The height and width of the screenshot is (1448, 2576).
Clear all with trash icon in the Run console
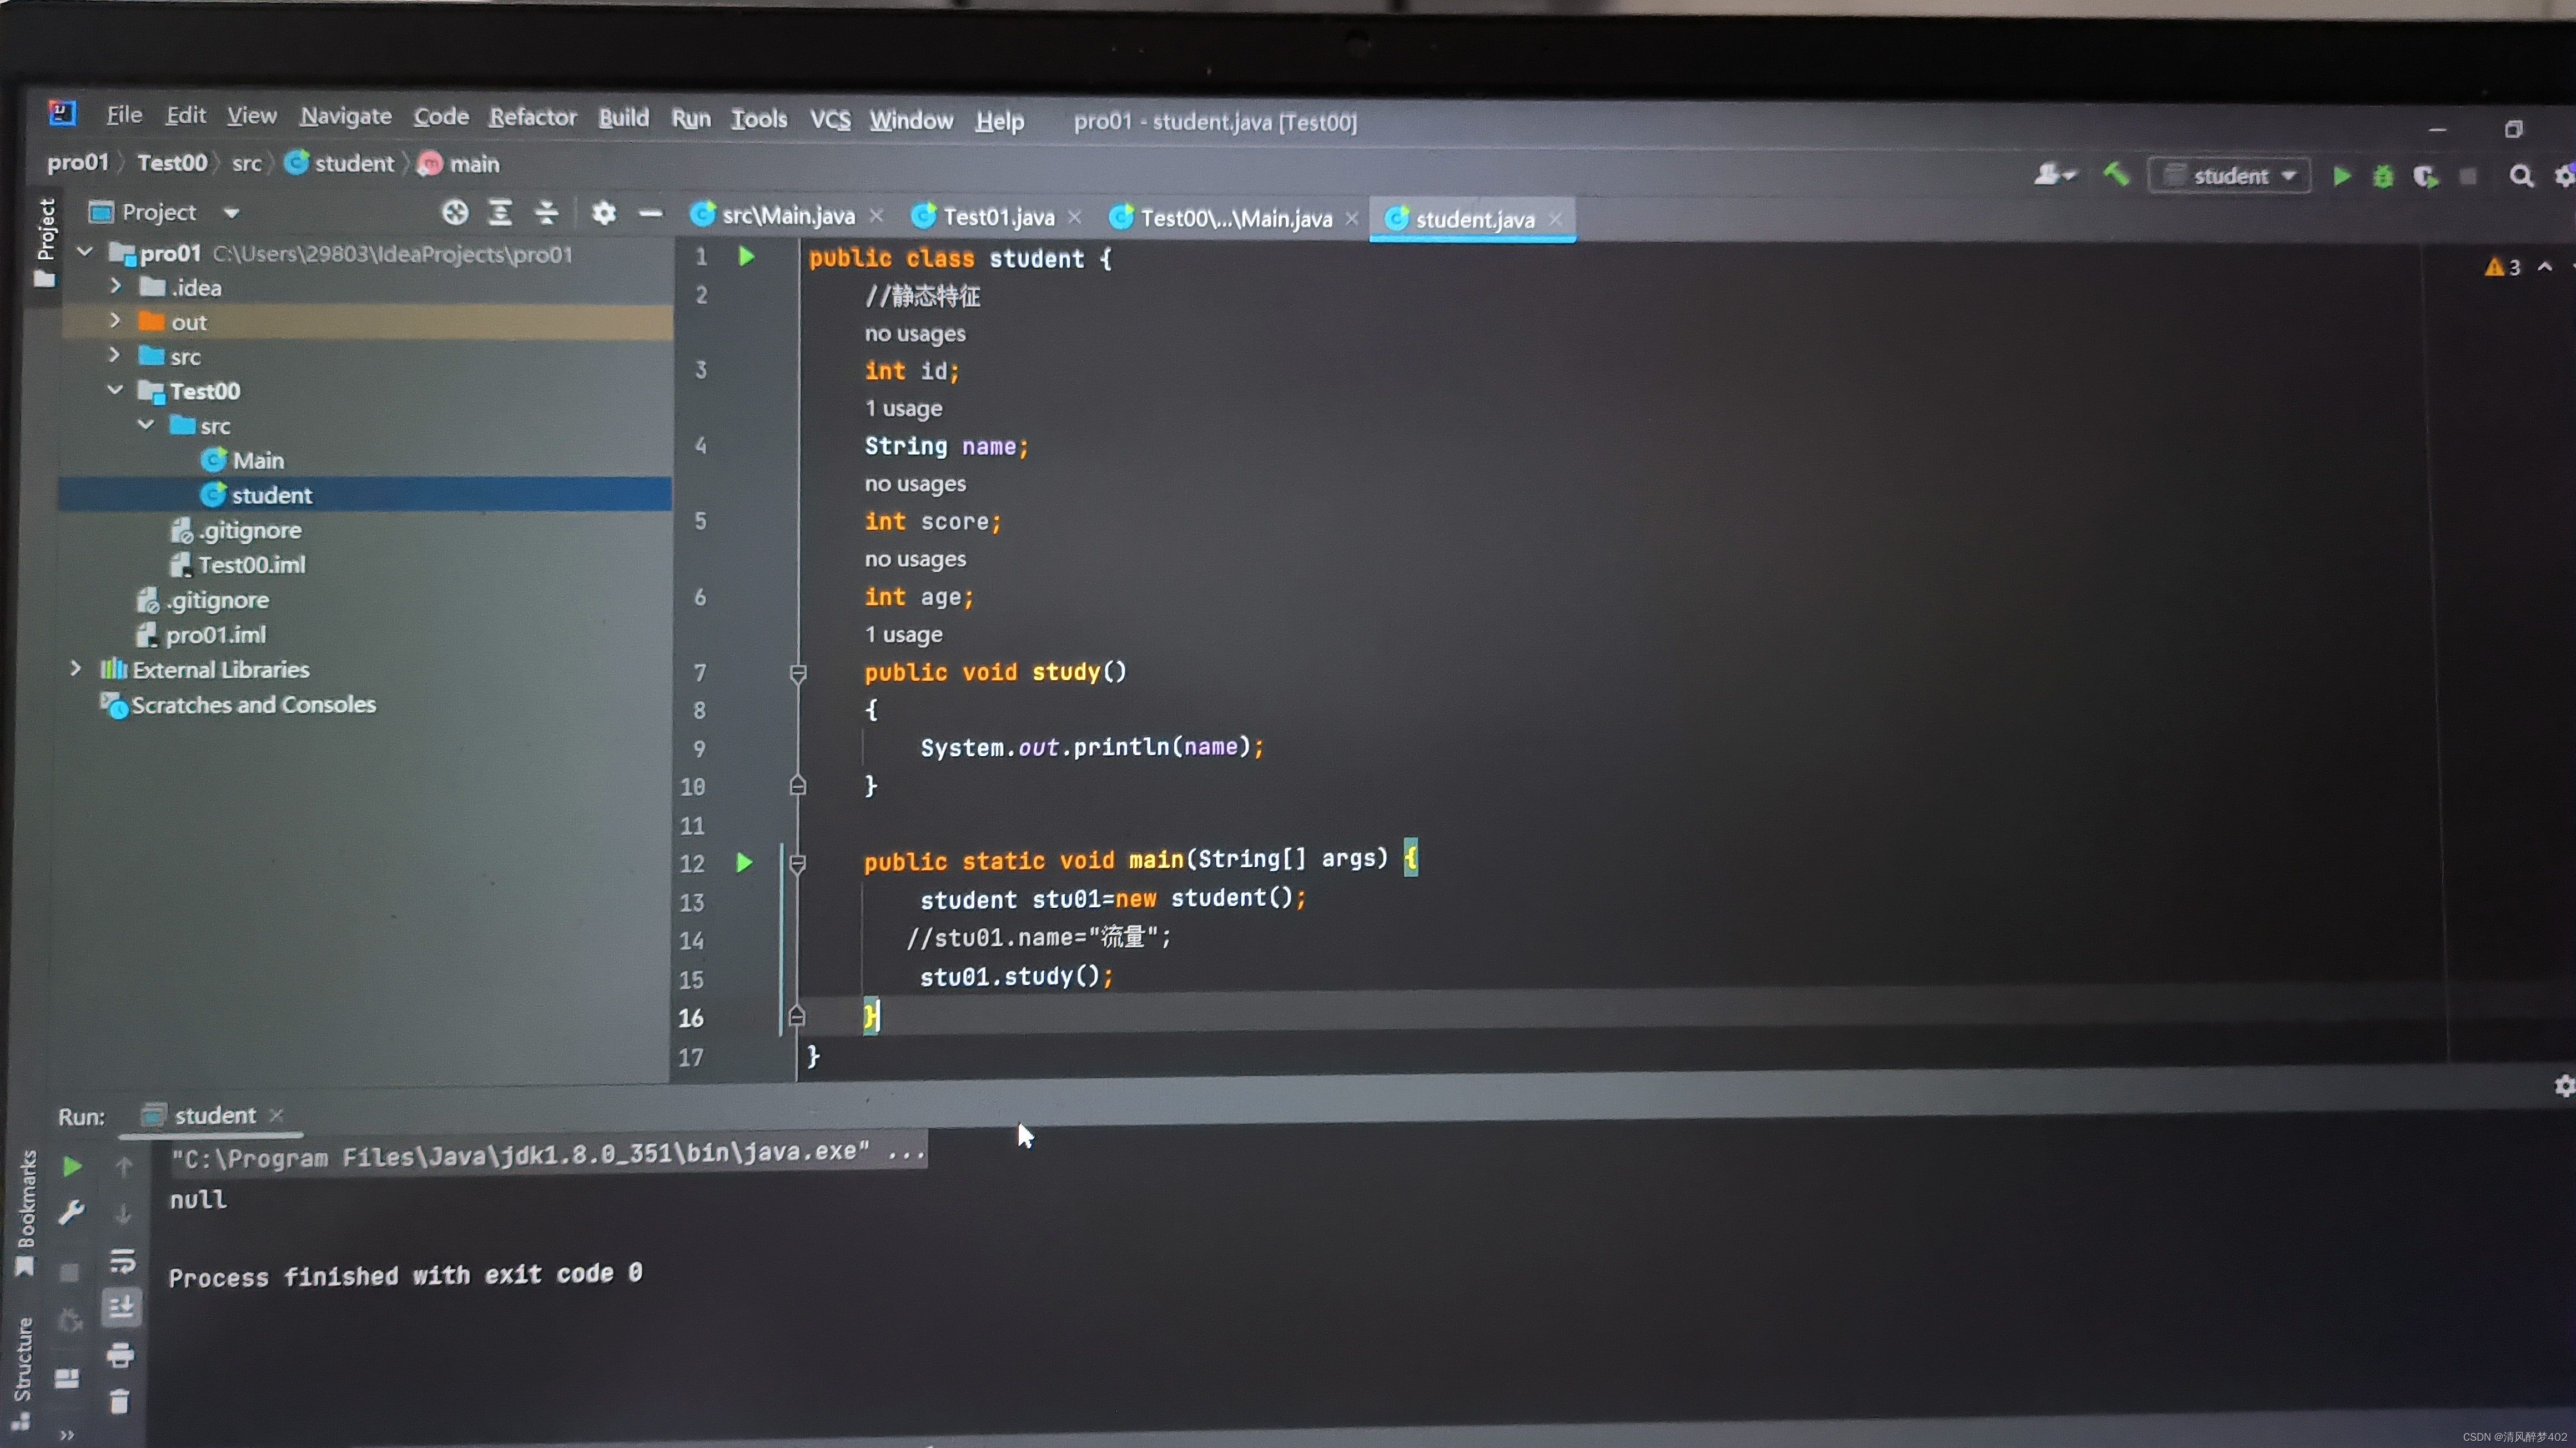click(x=119, y=1402)
